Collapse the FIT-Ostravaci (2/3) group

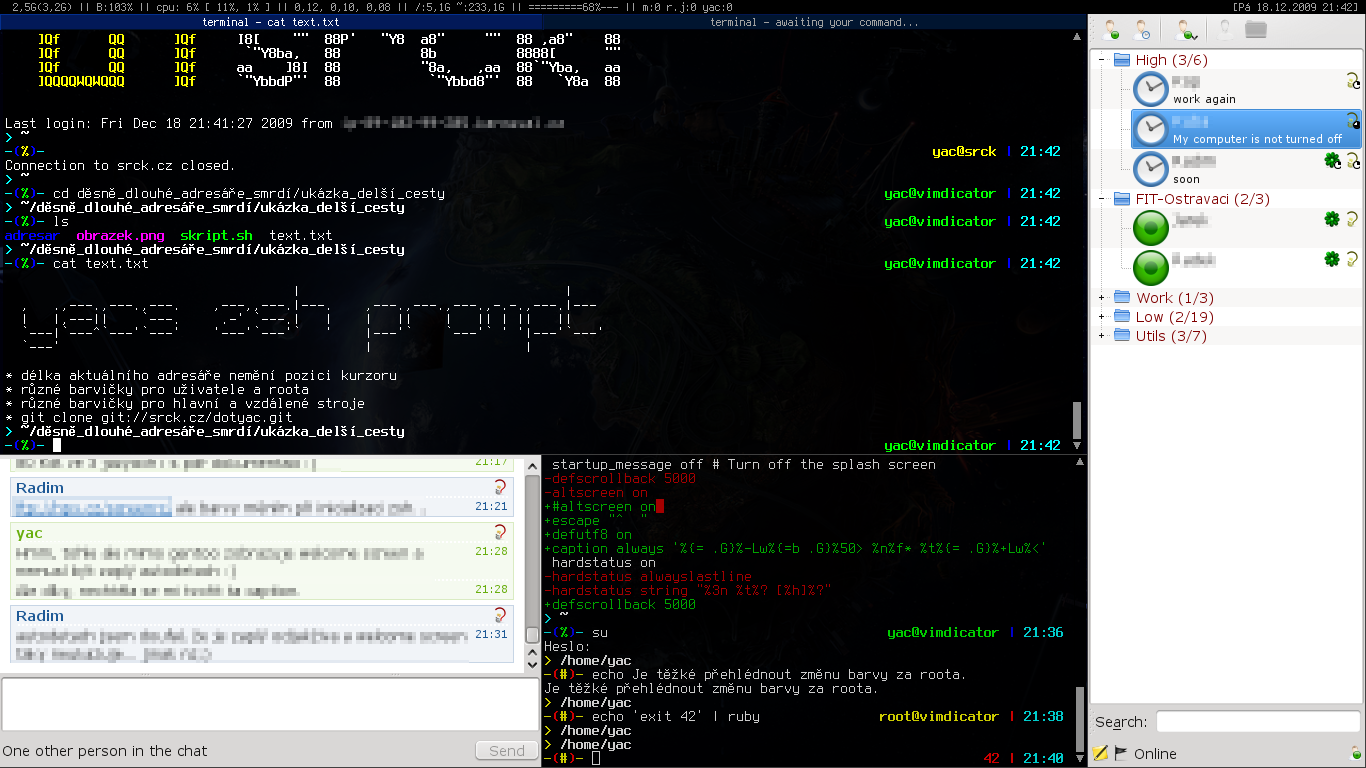pyautogui.click(x=1102, y=199)
